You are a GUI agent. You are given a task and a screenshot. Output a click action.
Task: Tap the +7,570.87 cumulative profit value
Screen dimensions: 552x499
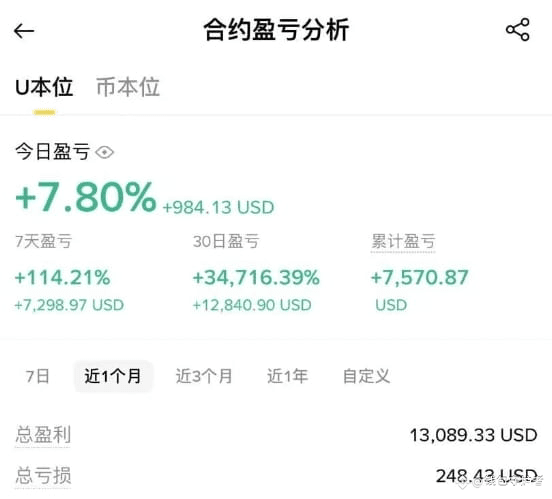420,277
